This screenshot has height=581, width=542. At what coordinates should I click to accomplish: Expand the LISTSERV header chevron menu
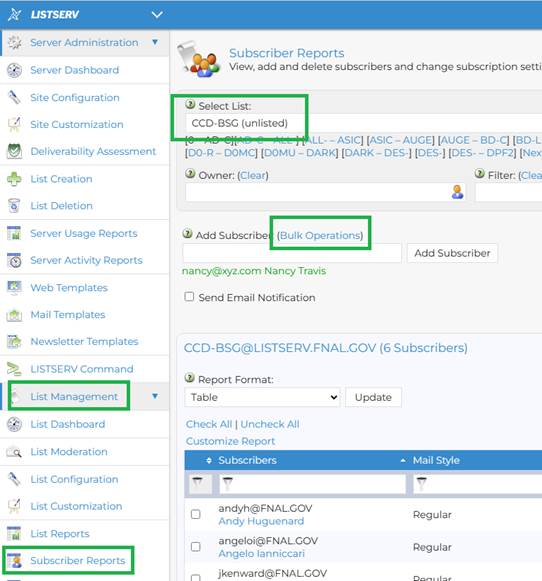pyautogui.click(x=157, y=14)
